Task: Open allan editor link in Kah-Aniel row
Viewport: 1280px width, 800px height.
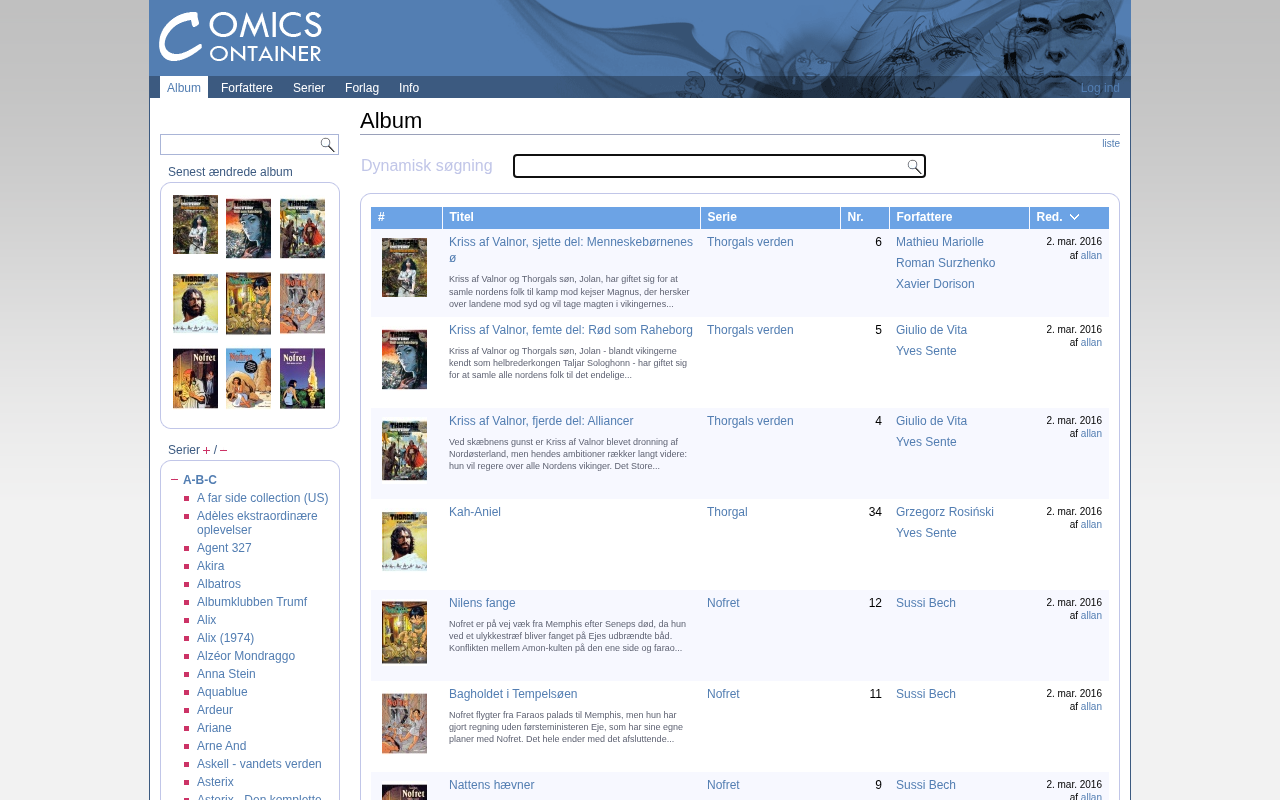Action: click(x=1091, y=525)
